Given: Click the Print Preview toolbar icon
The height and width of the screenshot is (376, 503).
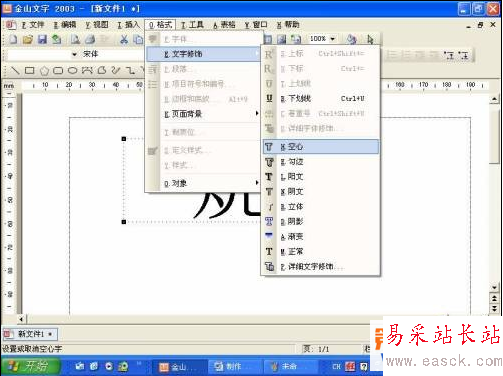Looking at the screenshot, I should coord(75,40).
